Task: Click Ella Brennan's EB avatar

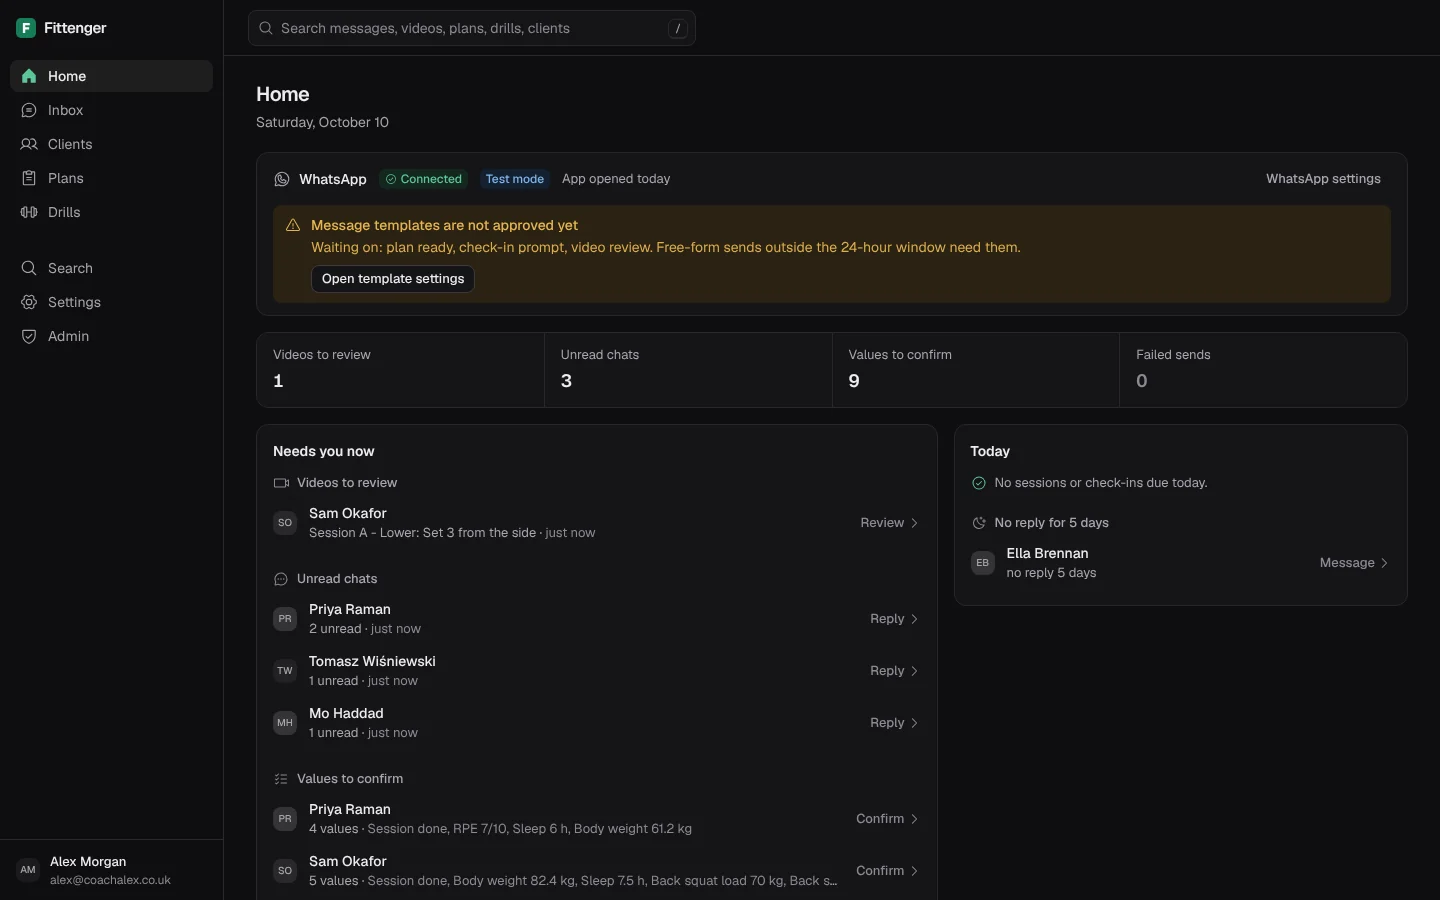Action: coord(983,563)
